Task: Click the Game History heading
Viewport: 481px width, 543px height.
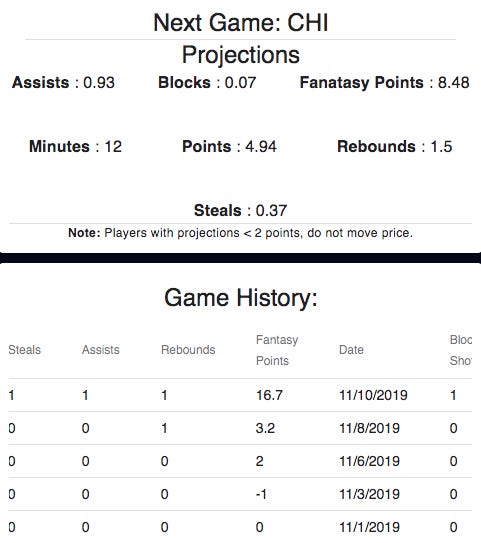Action: click(x=241, y=298)
